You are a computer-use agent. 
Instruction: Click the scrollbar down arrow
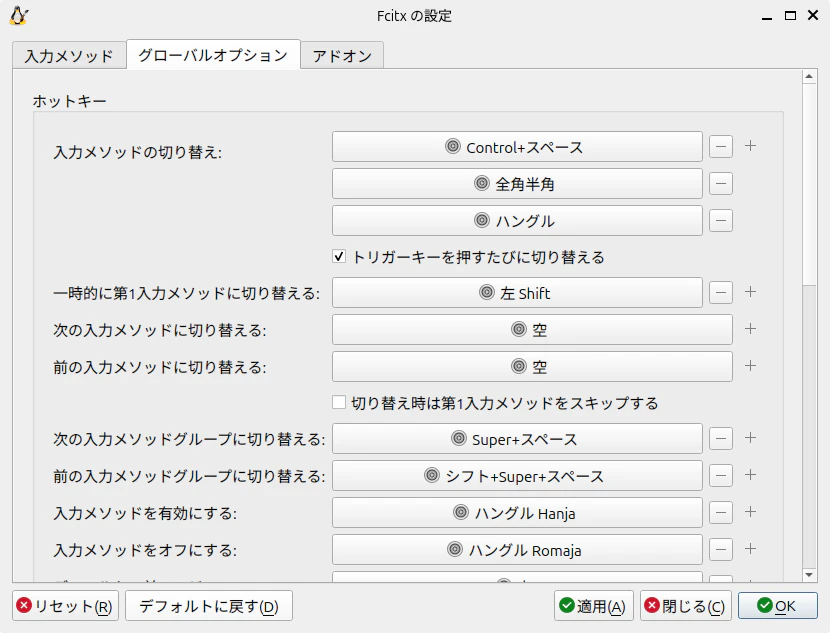pos(809,575)
